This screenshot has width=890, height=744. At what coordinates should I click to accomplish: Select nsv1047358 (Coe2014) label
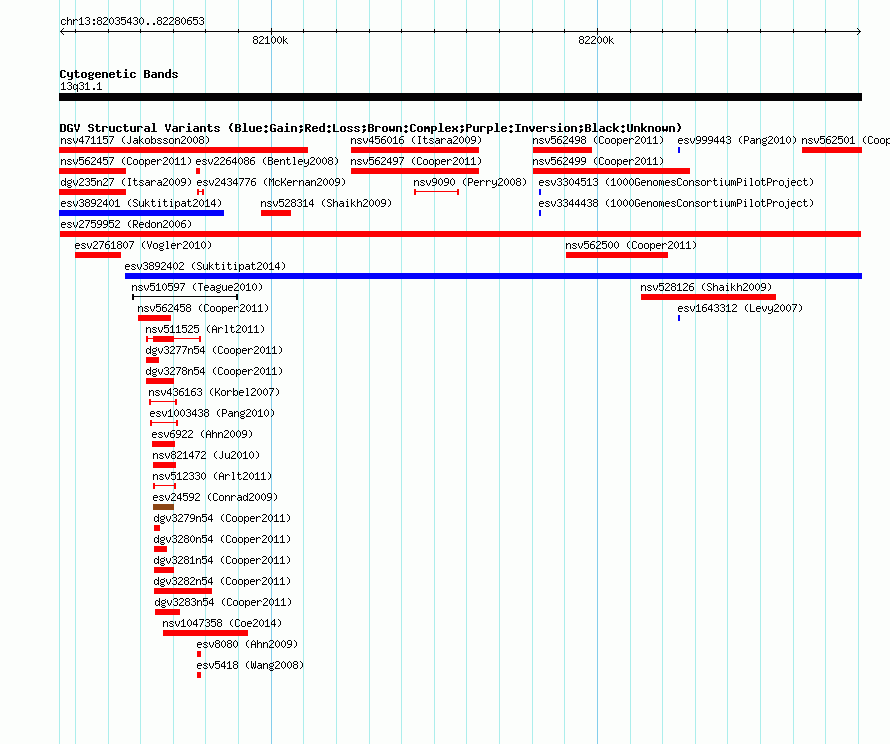[x=222, y=623]
